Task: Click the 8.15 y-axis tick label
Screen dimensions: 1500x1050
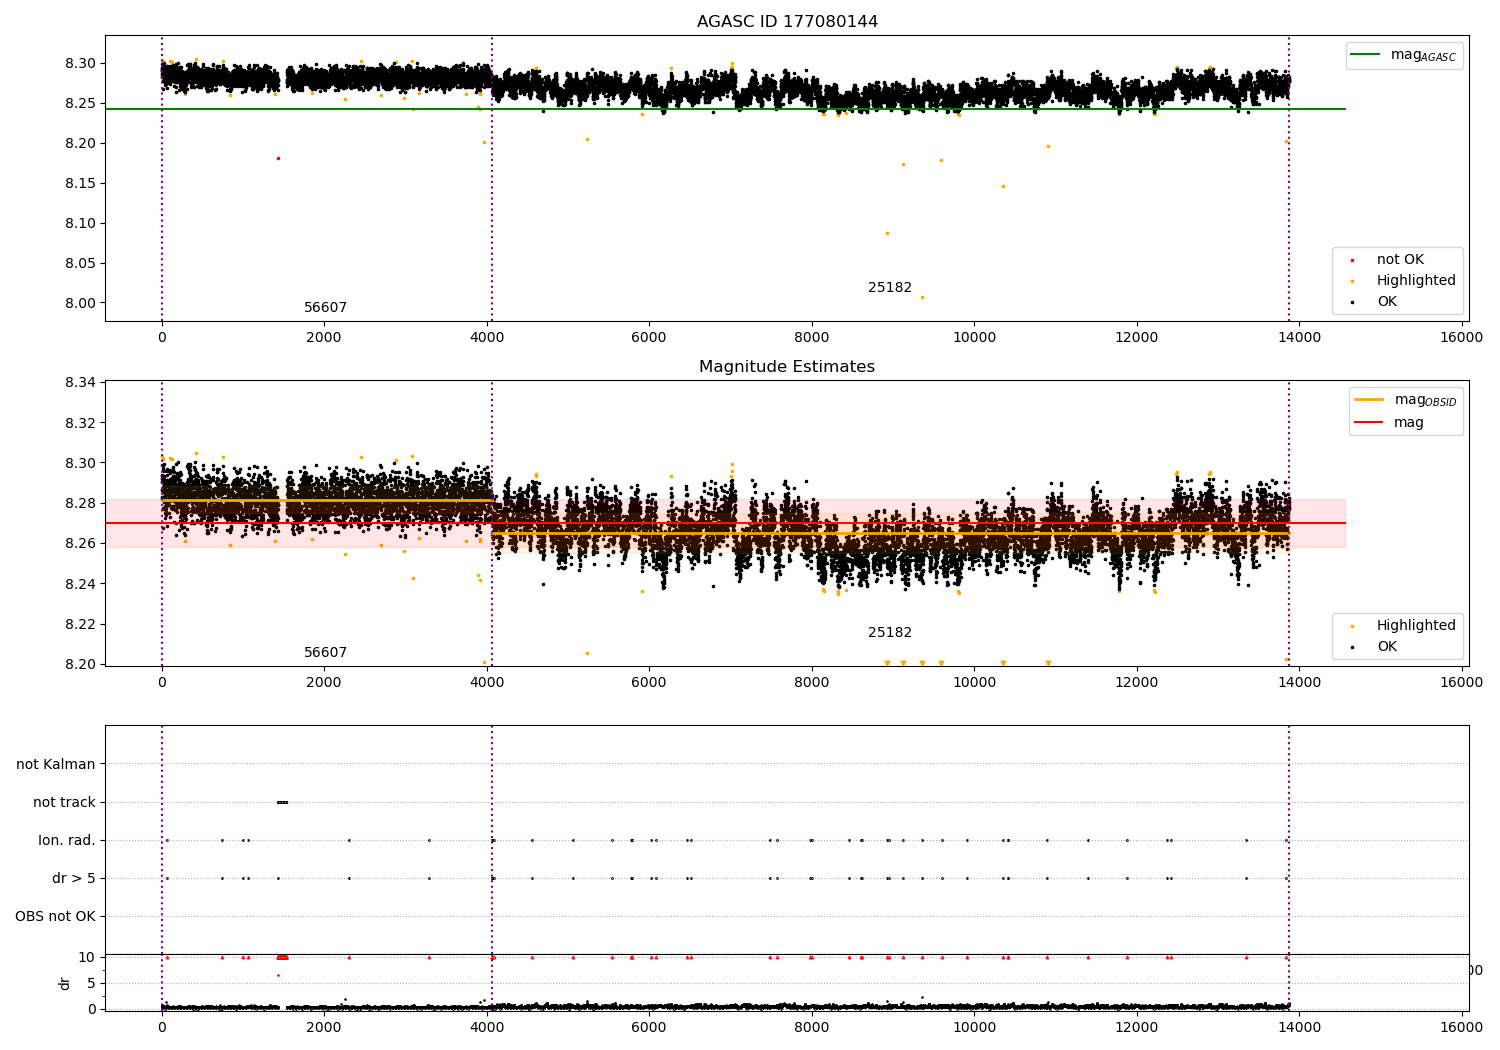Action: (79, 183)
